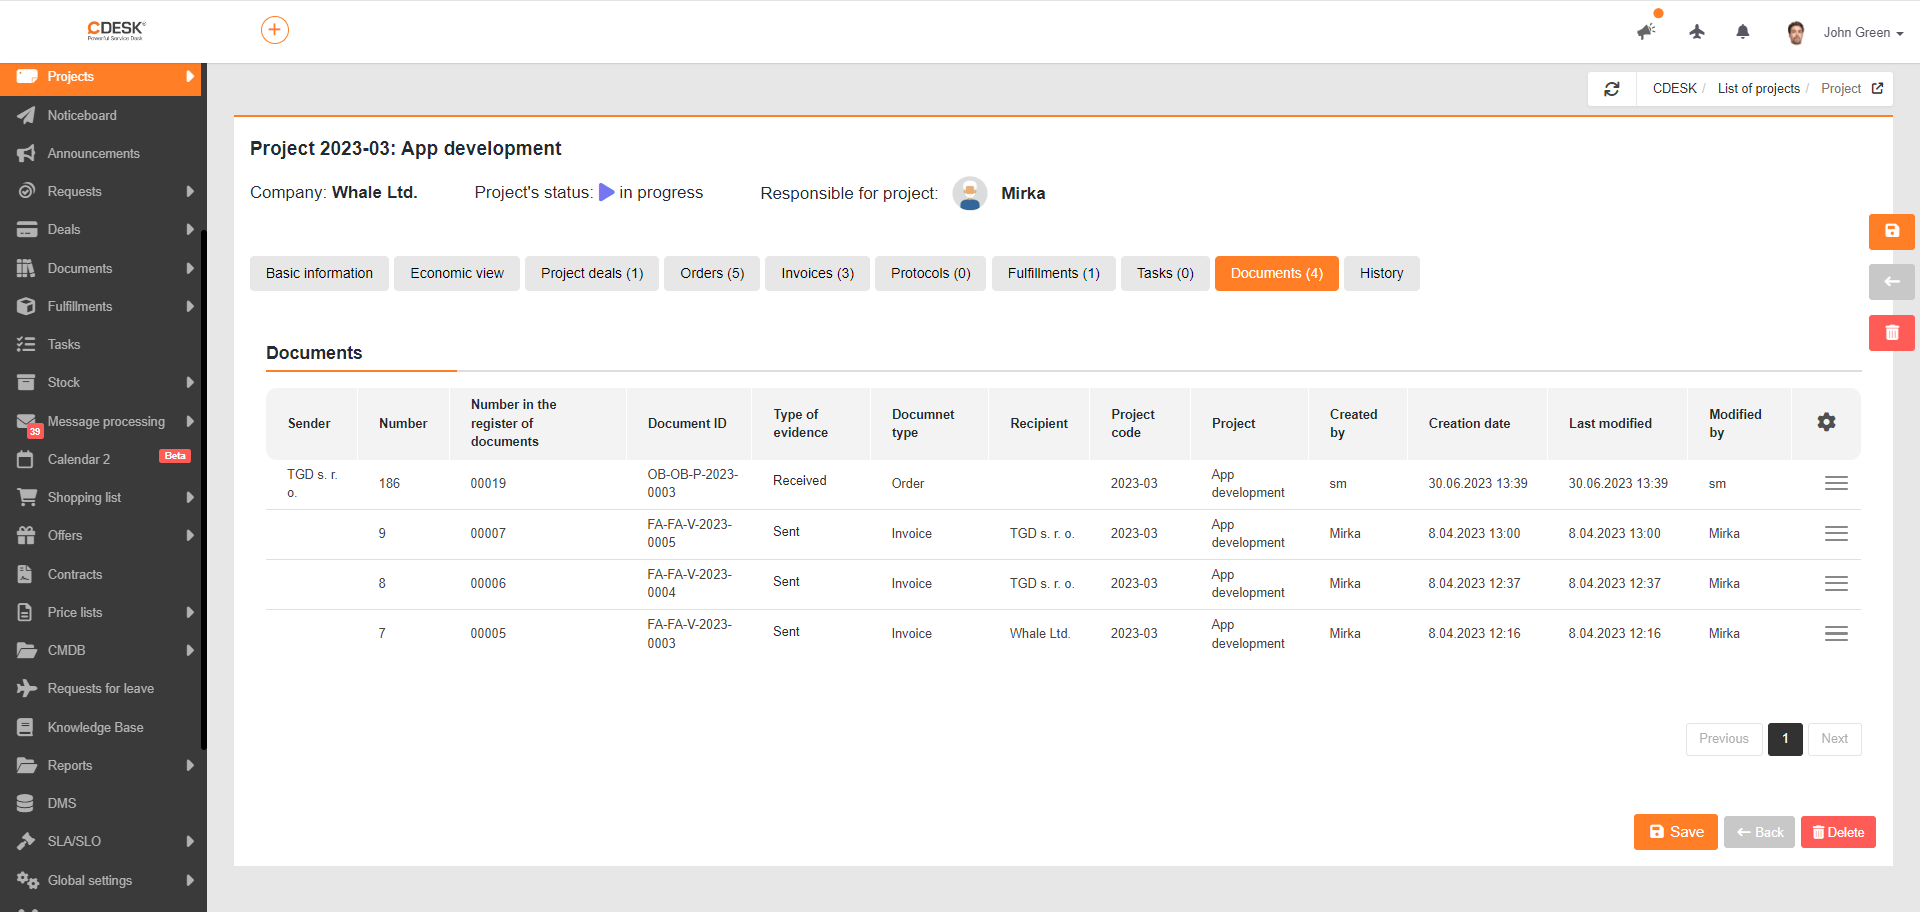Open Knowledge Base in the sidebar

click(100, 727)
